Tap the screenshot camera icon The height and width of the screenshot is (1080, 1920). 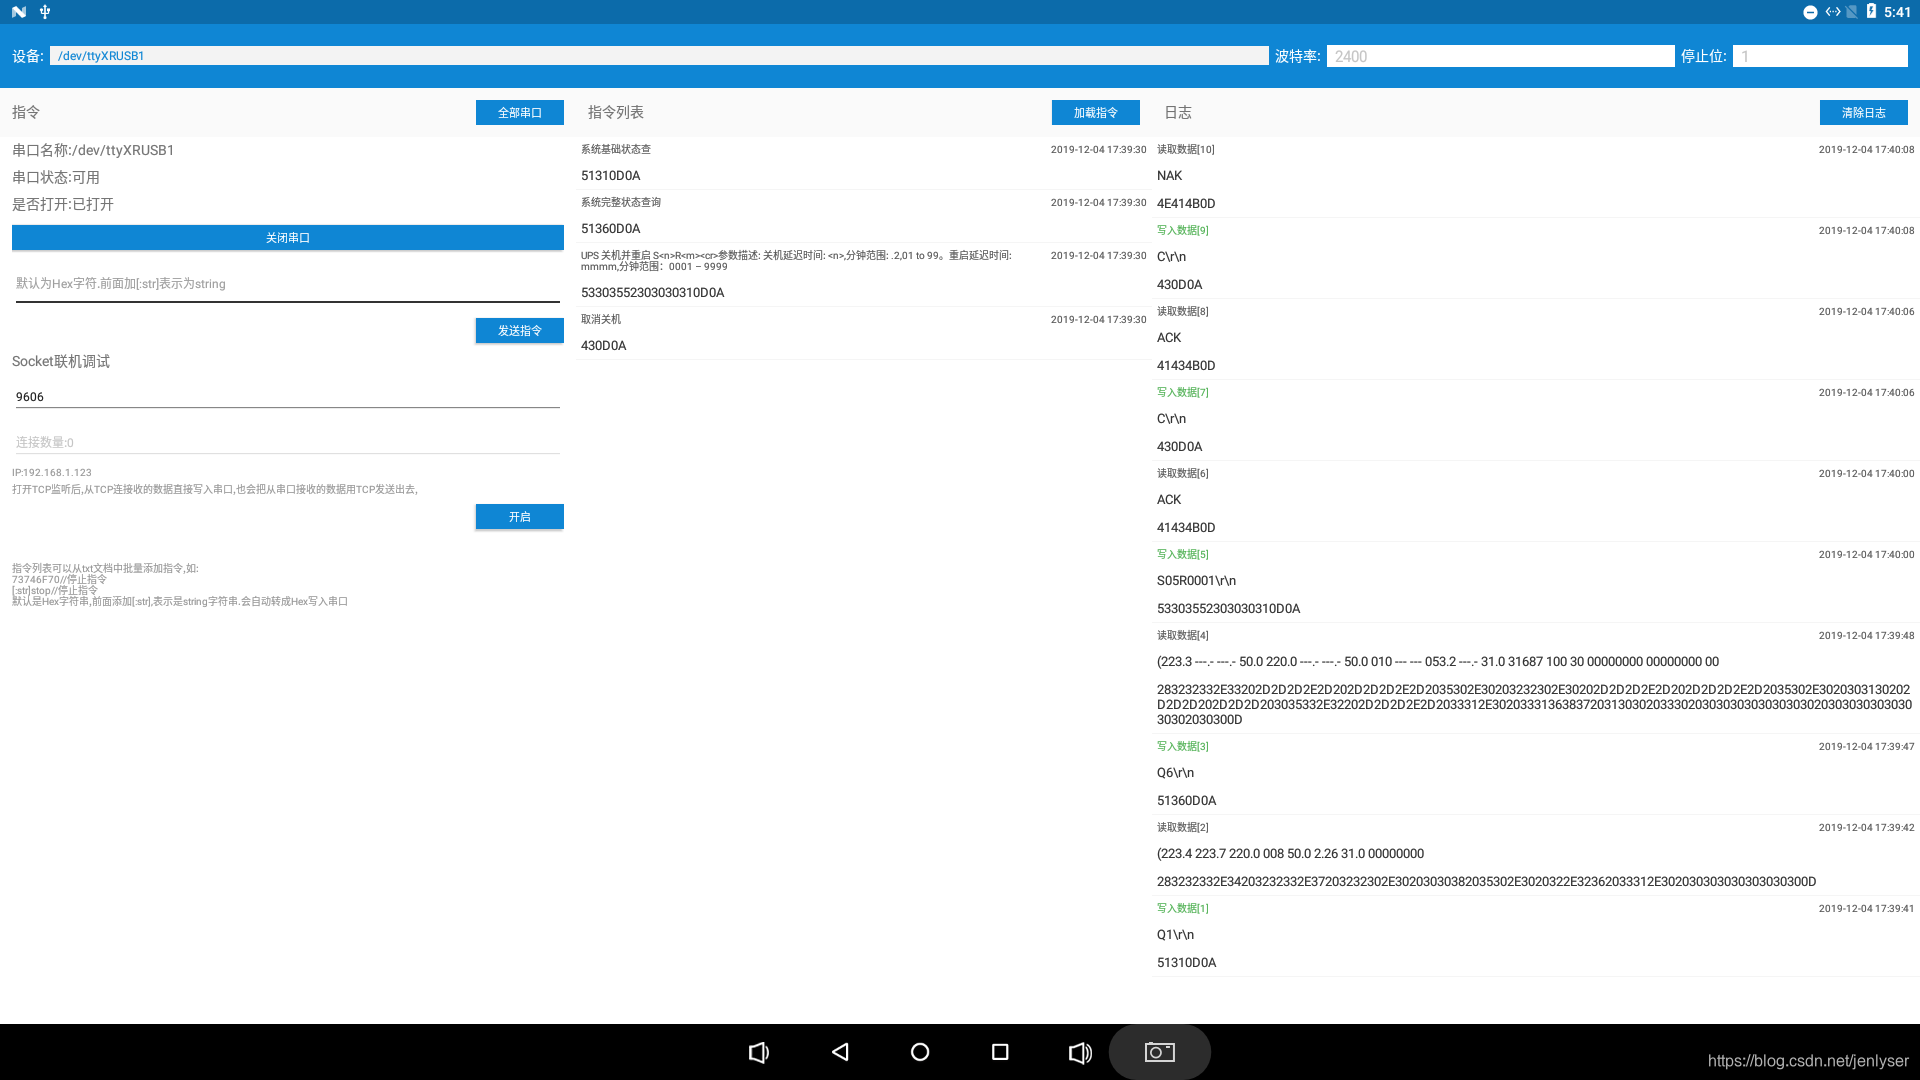[1160, 1052]
